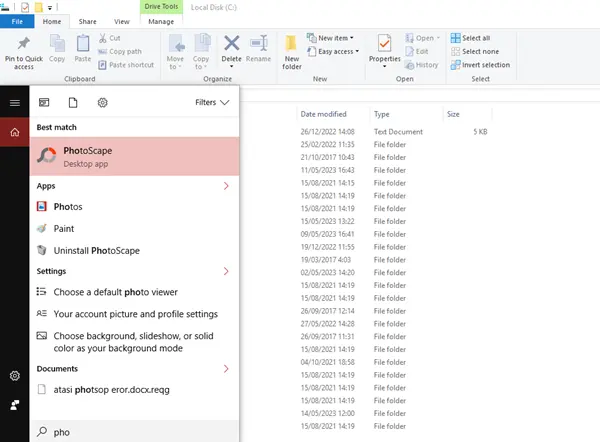Open PhotoScape best match result
Screen dimensions: 600x442
134,157
